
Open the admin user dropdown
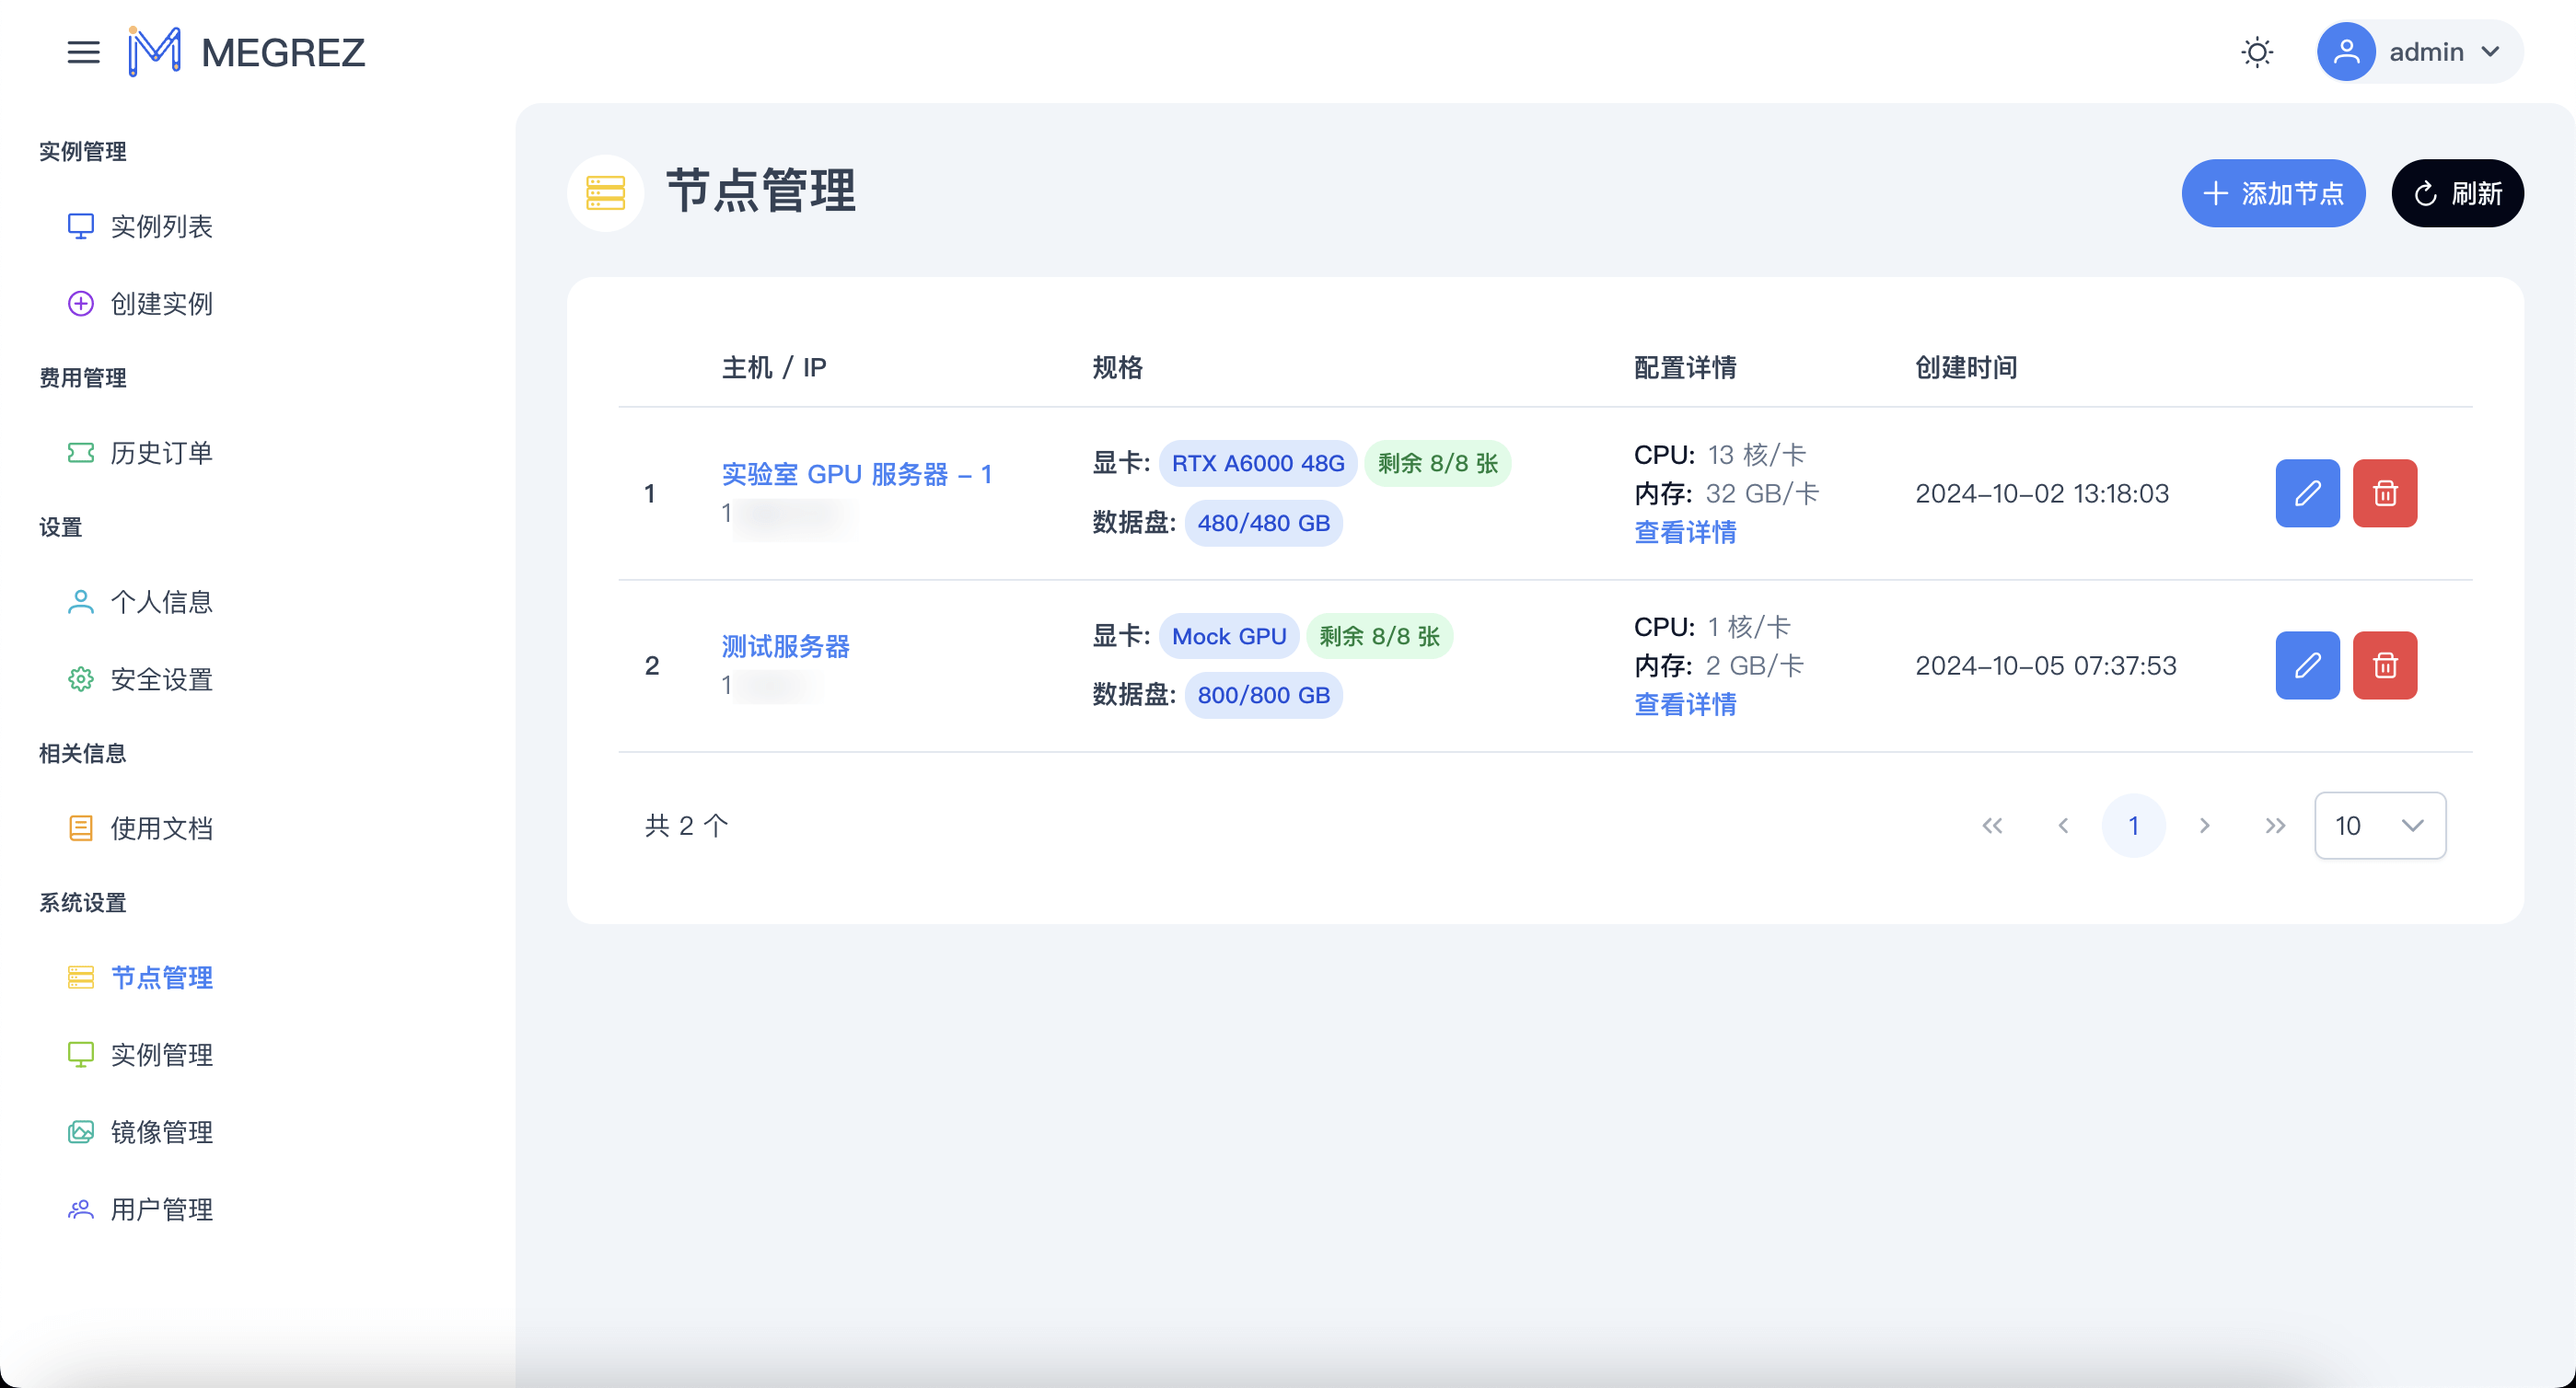(x=2419, y=52)
